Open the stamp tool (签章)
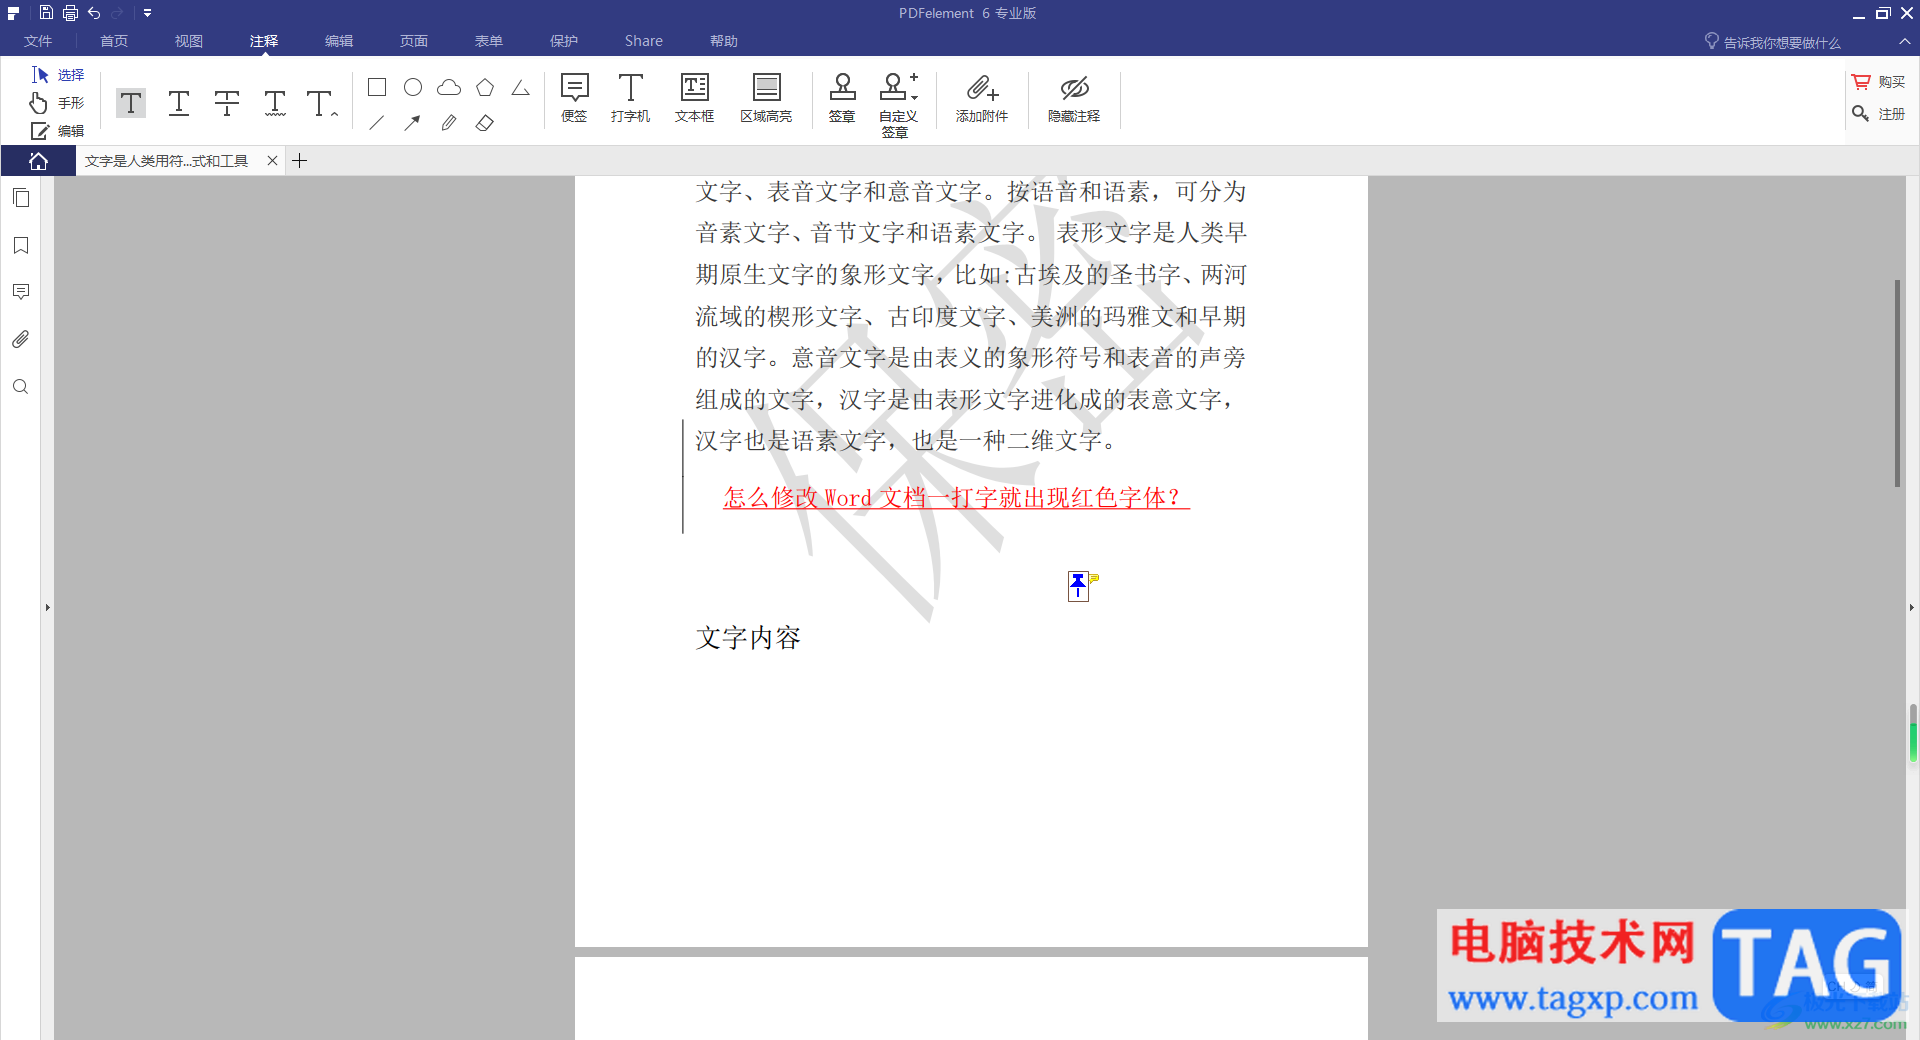 point(842,98)
